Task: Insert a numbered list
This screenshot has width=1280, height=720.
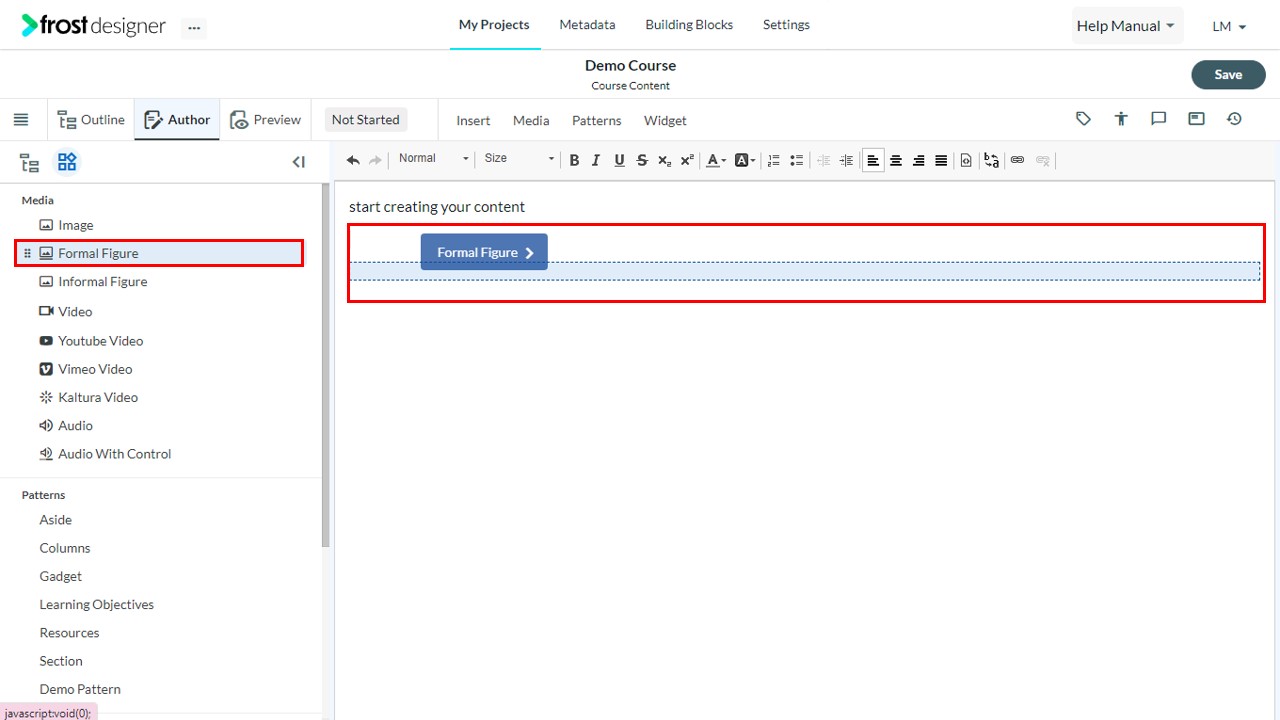Action: [773, 160]
